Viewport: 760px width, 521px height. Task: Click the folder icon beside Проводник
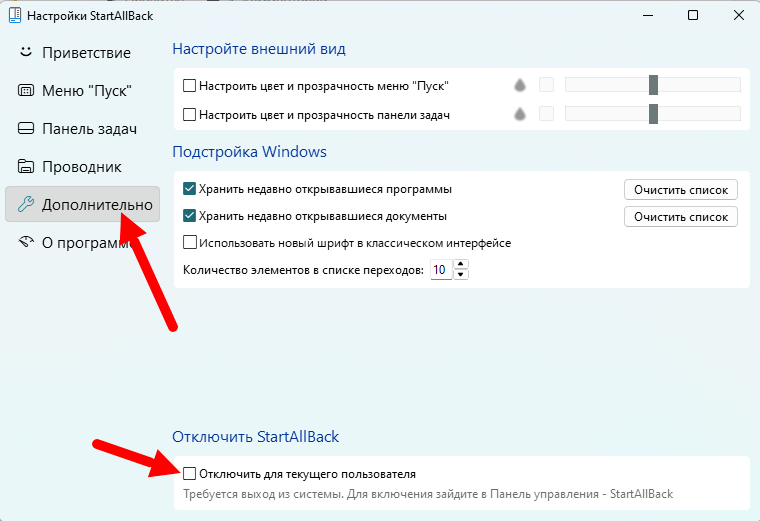[26, 166]
